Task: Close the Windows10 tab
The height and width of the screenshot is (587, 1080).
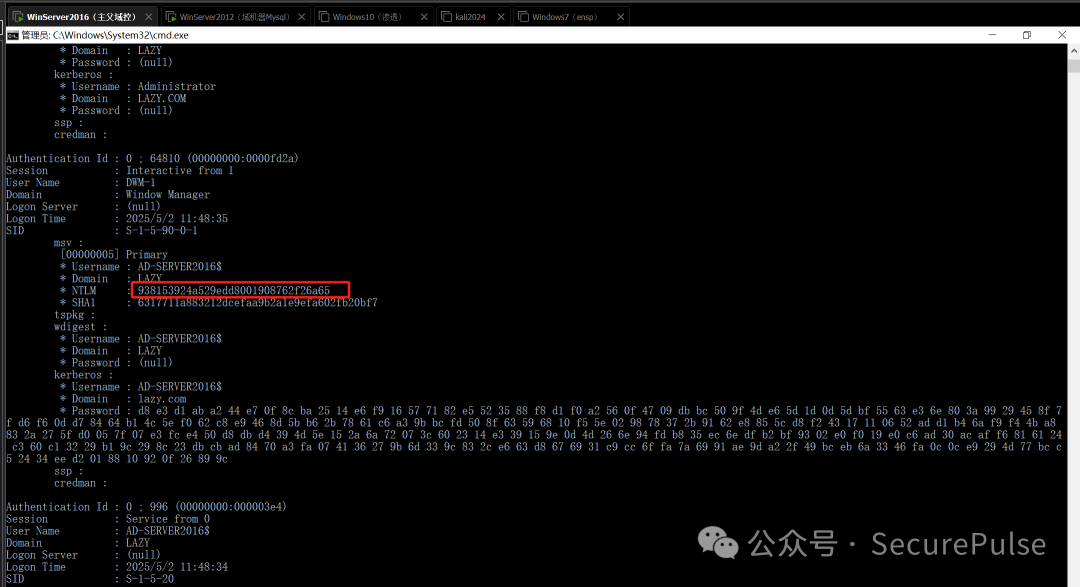Action: (x=424, y=17)
